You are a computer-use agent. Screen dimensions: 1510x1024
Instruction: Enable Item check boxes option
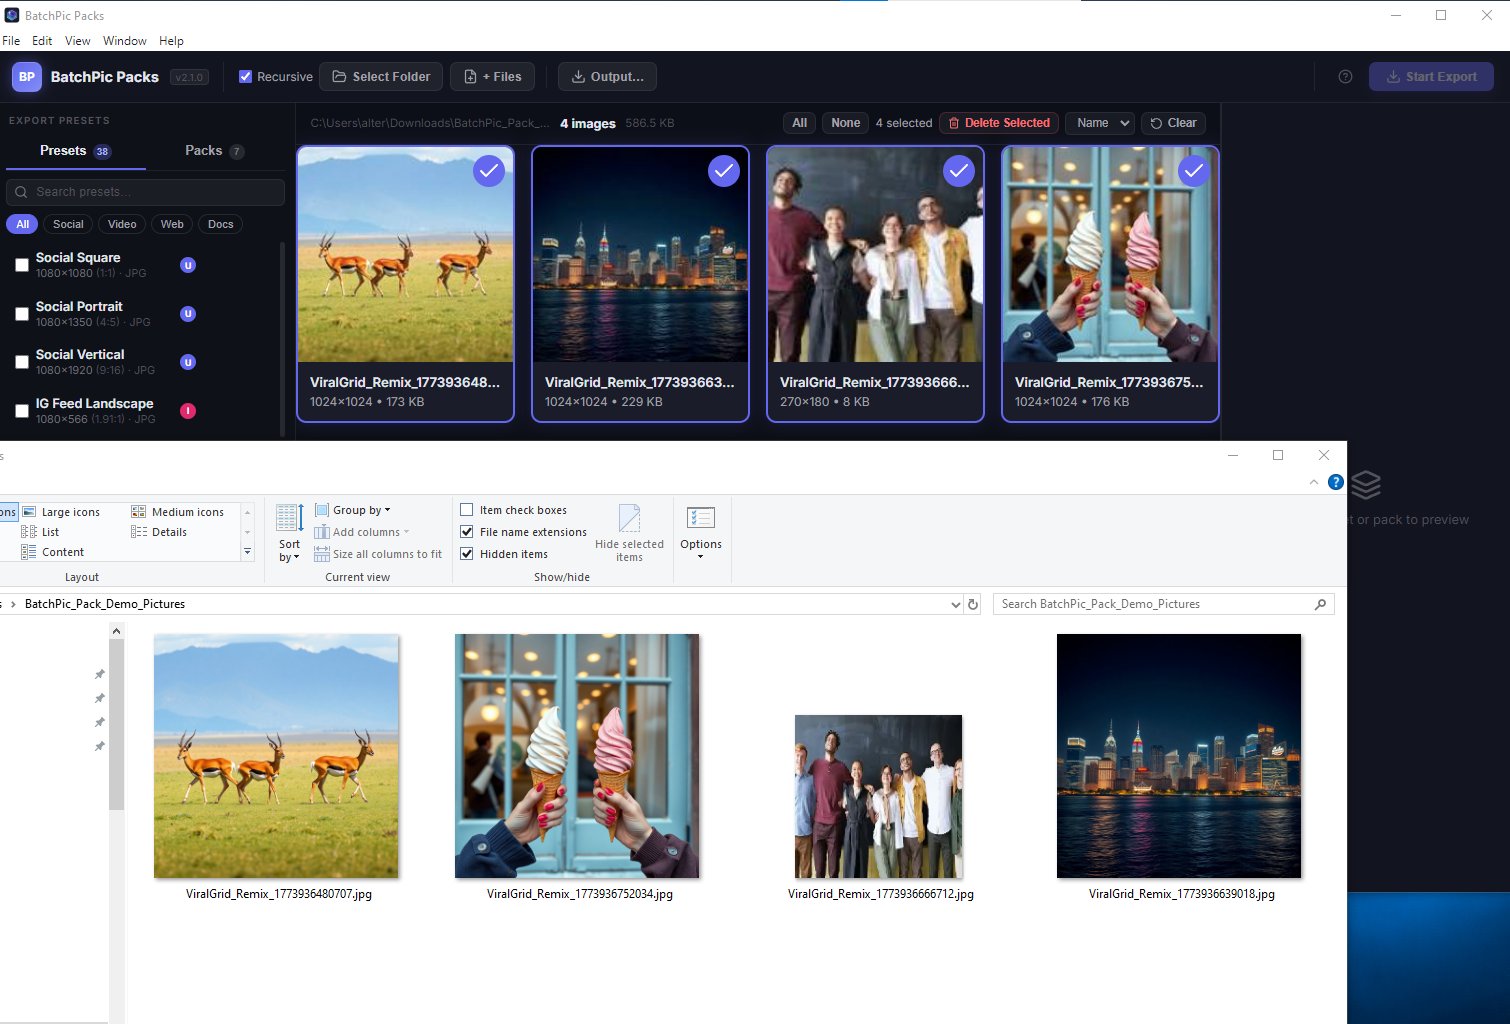pyautogui.click(x=467, y=510)
